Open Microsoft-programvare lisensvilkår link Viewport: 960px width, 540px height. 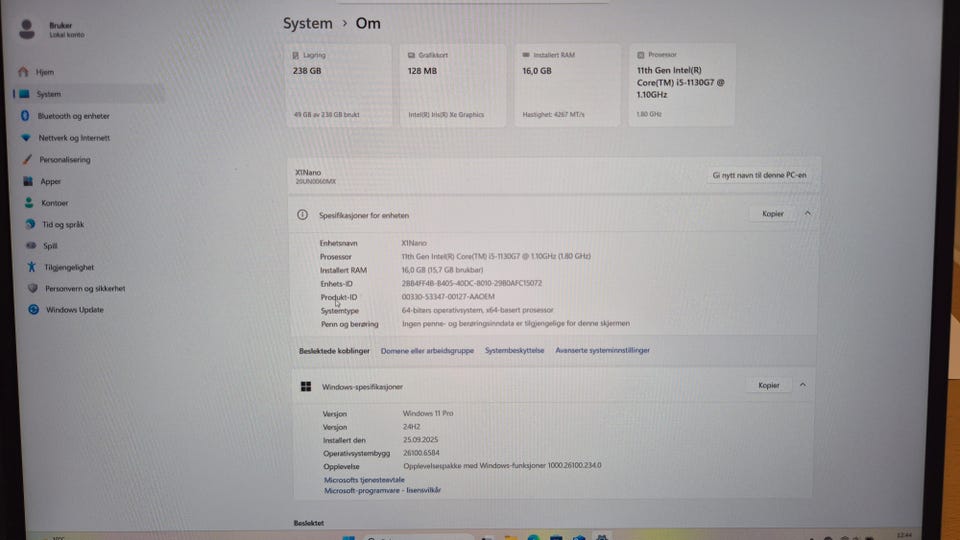(383, 490)
